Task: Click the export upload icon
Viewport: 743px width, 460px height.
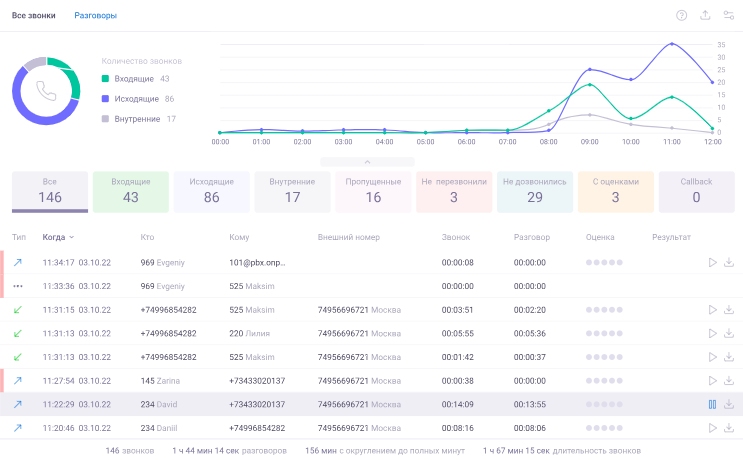Action: [x=705, y=15]
